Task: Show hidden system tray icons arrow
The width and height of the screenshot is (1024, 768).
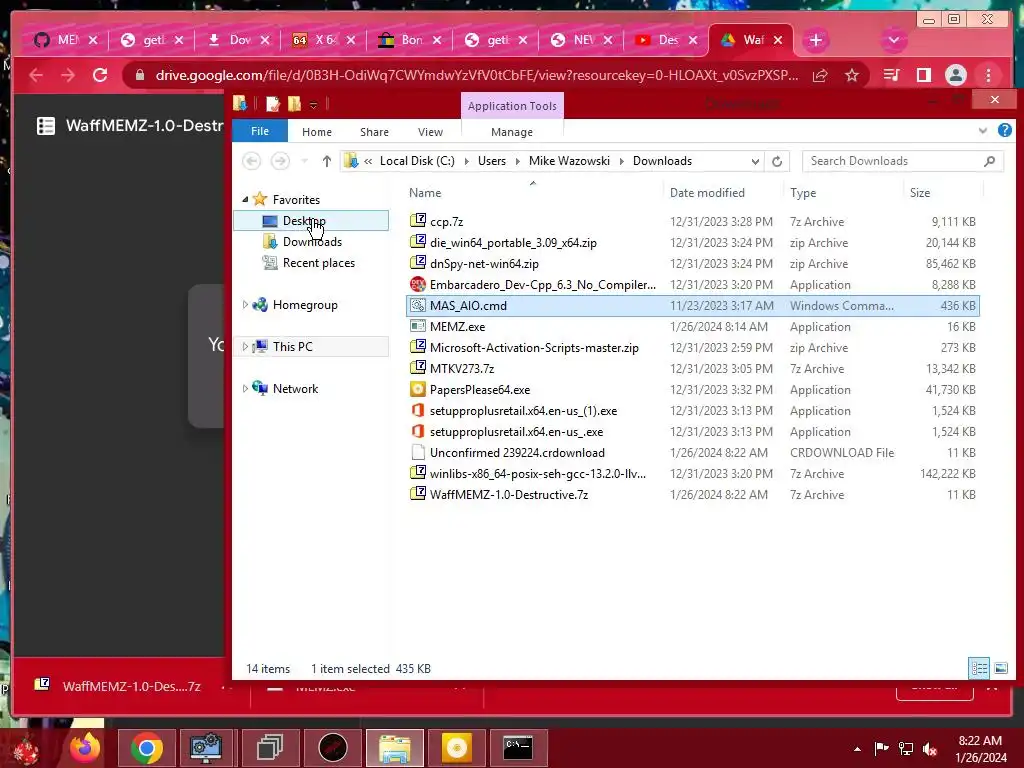Action: 857,749
